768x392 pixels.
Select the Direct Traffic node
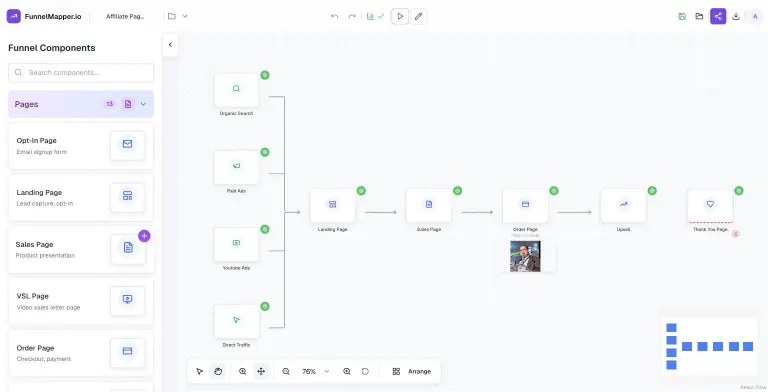pyautogui.click(x=236, y=321)
